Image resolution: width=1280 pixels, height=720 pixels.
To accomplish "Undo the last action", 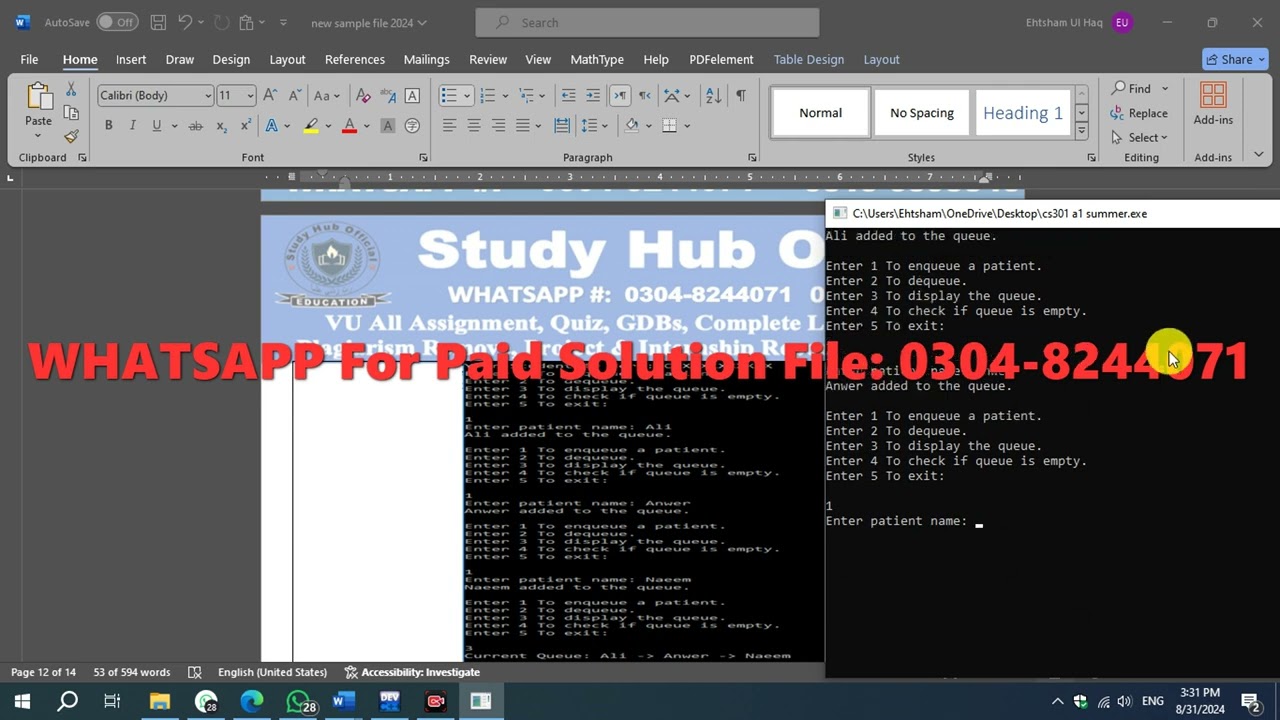I will pyautogui.click(x=185, y=22).
